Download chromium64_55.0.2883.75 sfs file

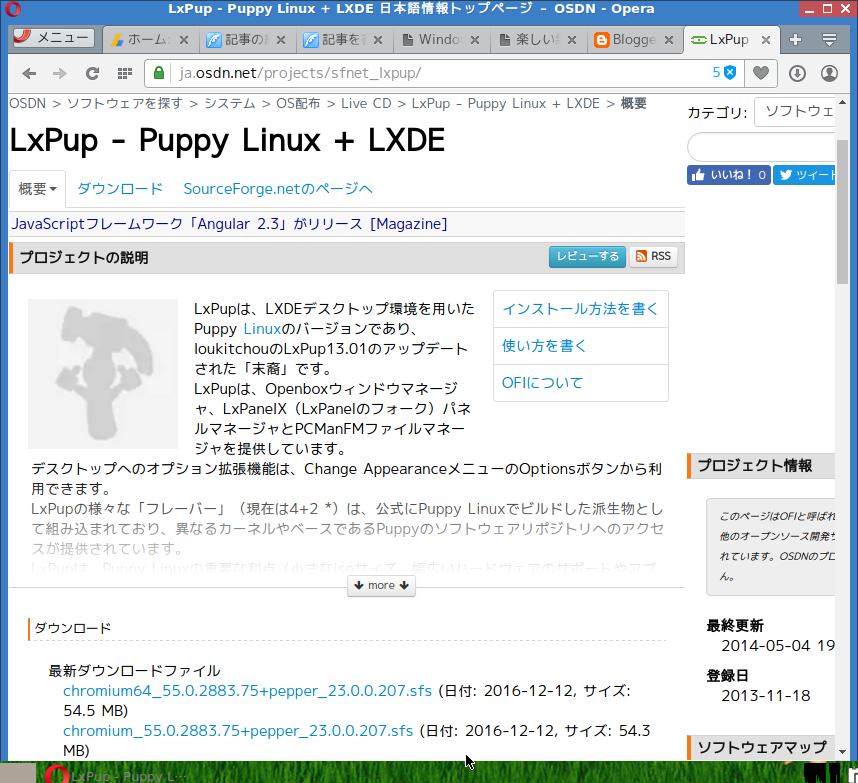247,691
